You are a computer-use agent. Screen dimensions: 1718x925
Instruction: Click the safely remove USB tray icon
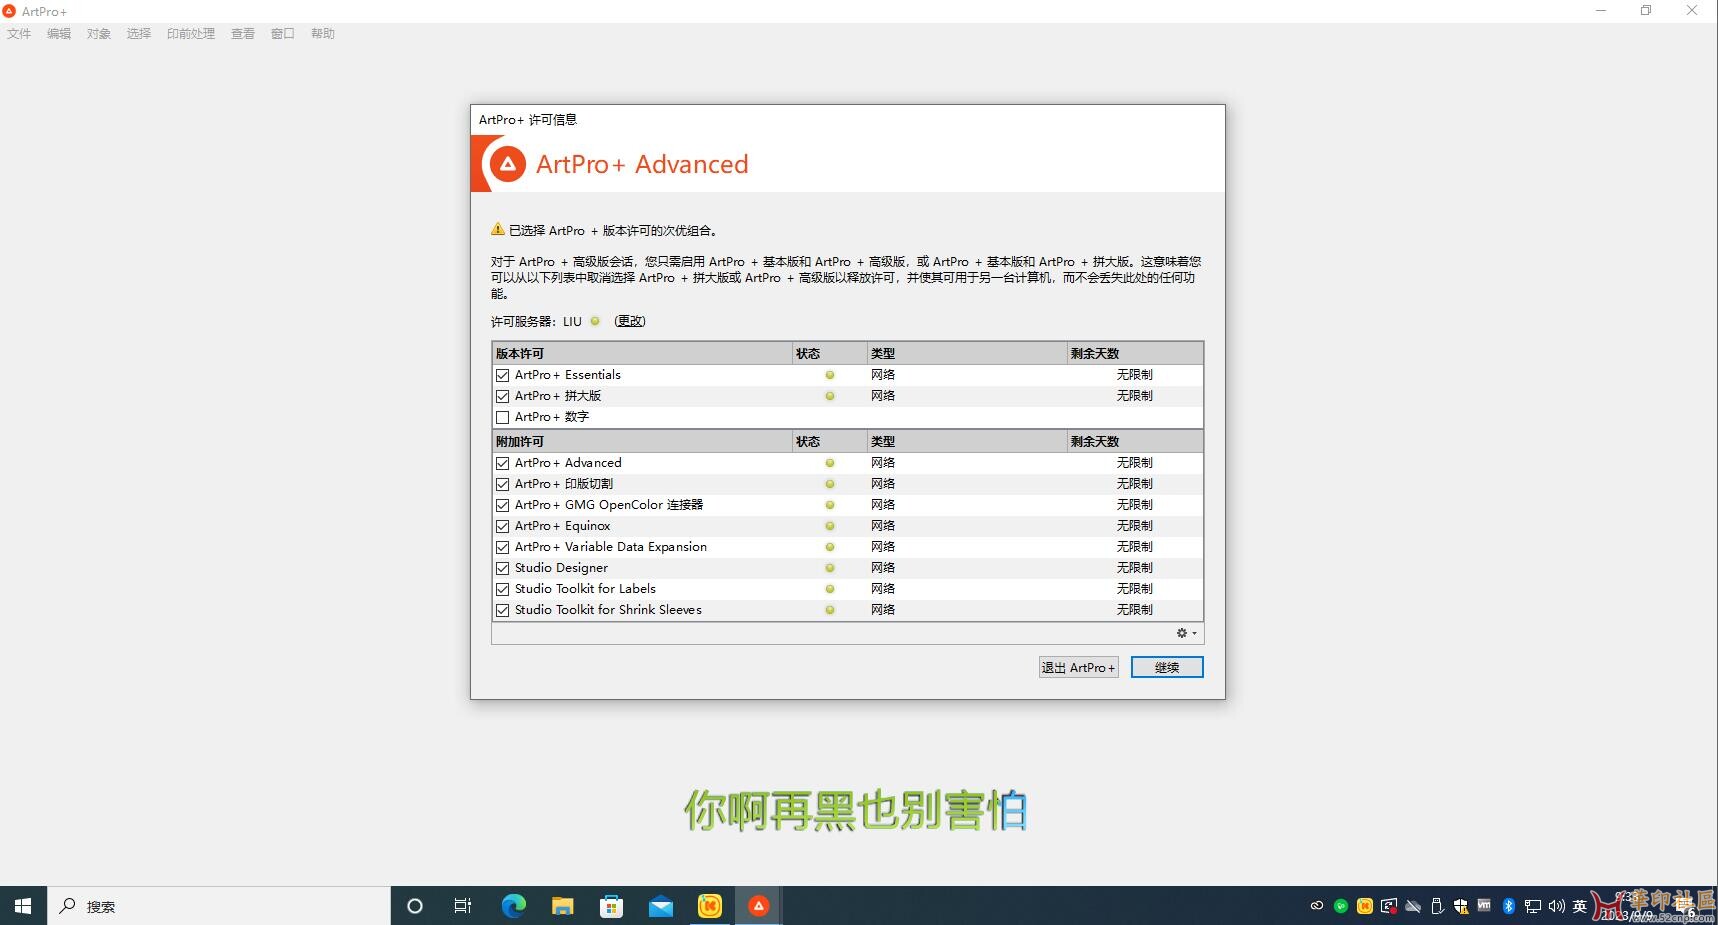1437,906
